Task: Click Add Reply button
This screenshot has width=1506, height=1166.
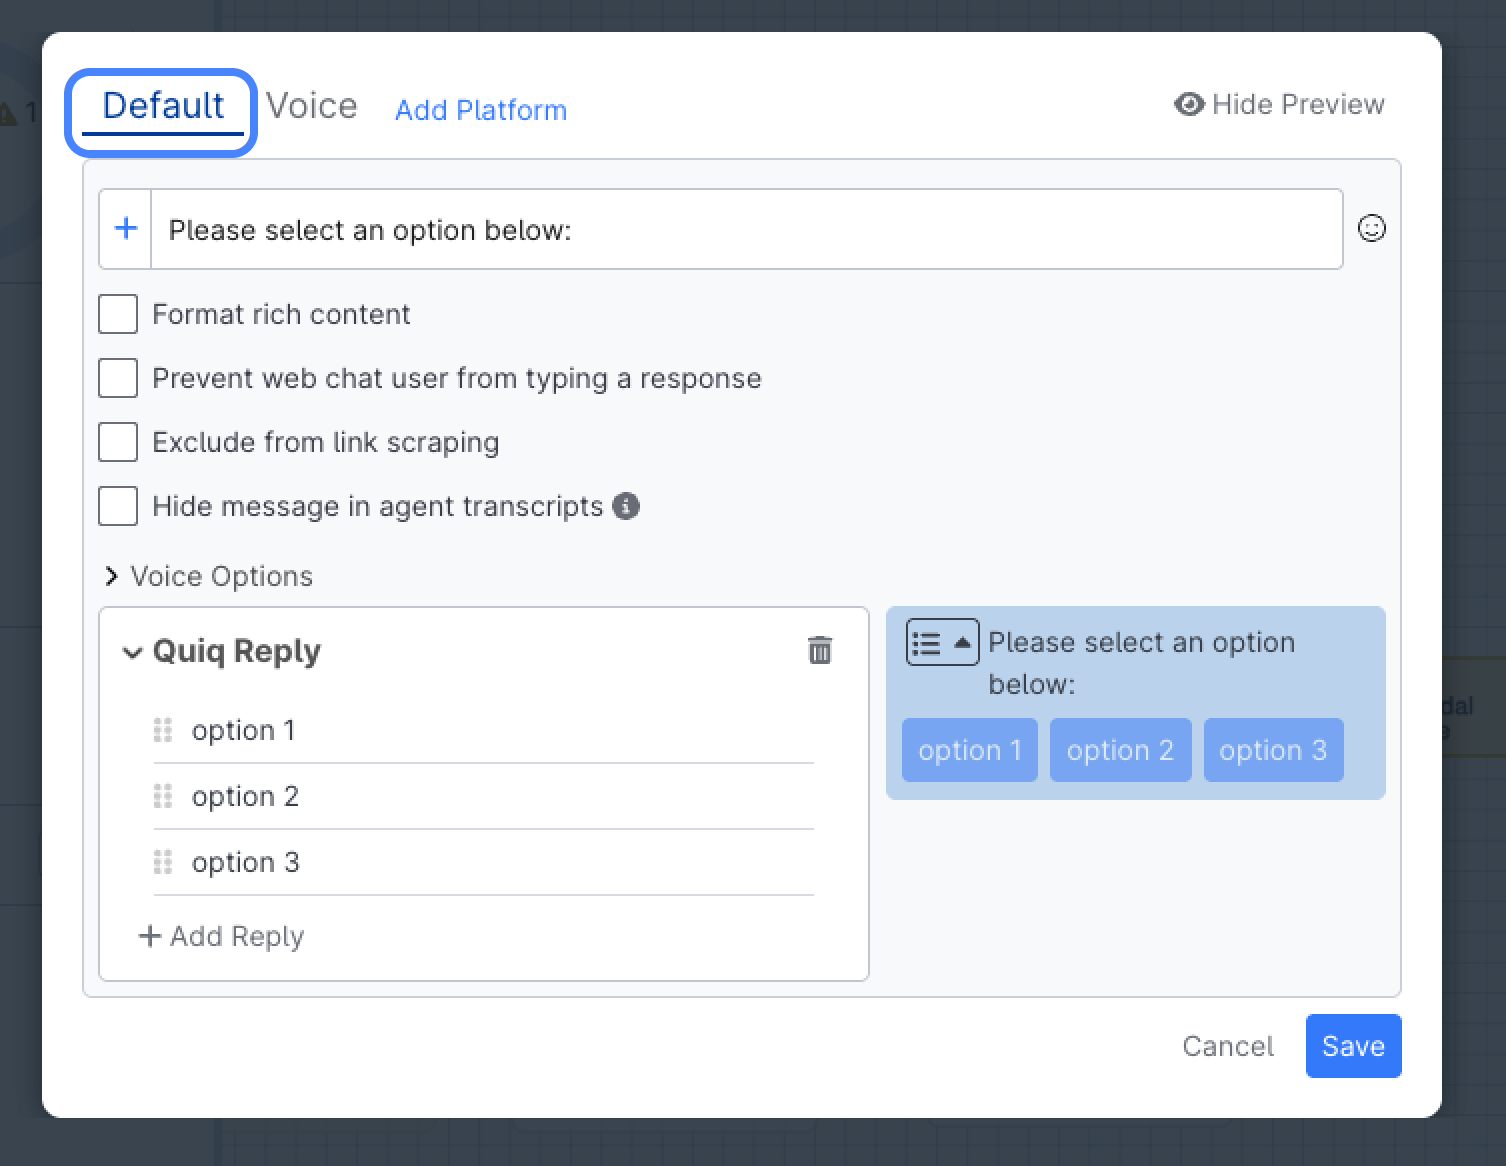Action: tap(221, 936)
